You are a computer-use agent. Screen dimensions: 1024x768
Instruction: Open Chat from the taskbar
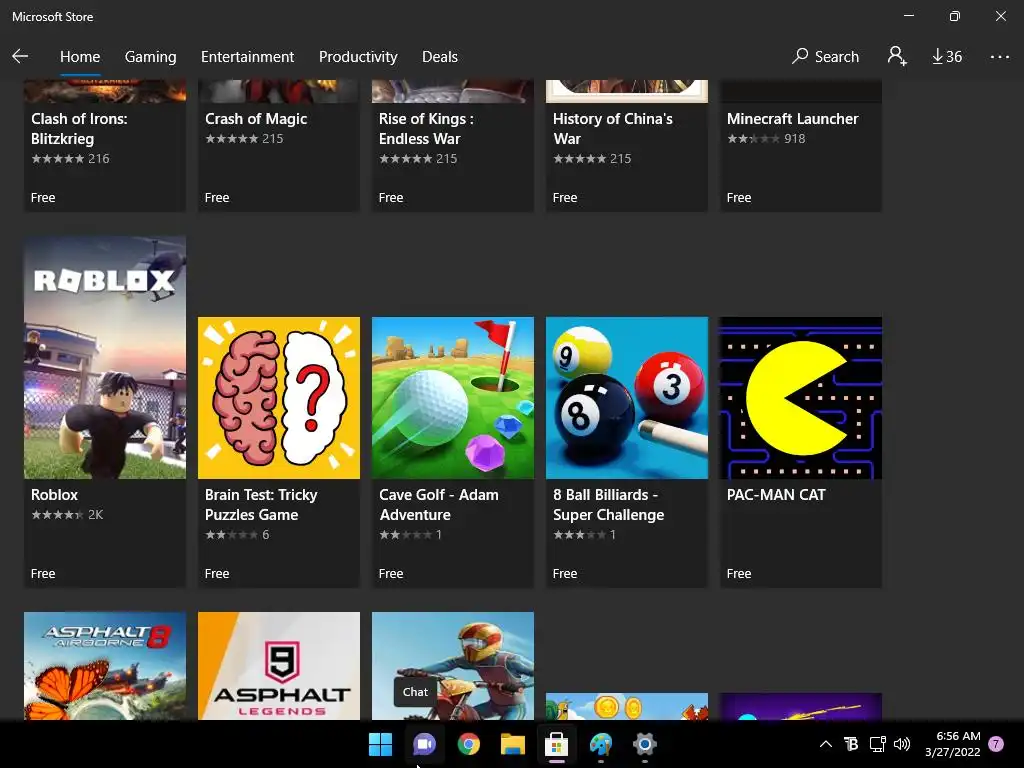[x=424, y=744]
